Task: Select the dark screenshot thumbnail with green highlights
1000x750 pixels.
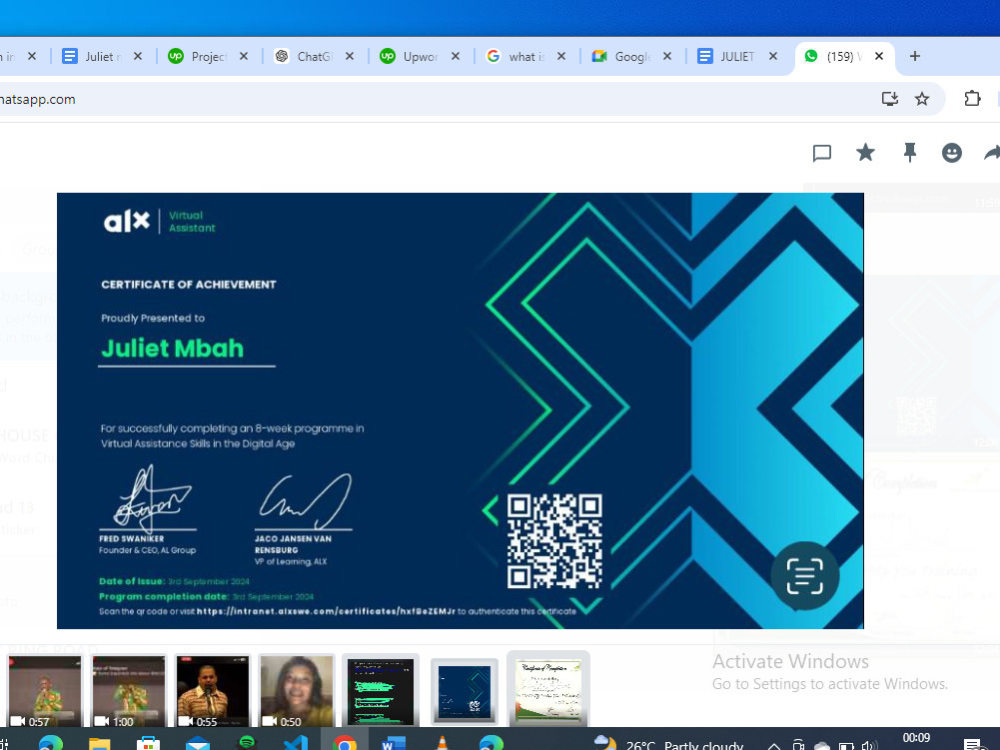Action: tap(380, 691)
